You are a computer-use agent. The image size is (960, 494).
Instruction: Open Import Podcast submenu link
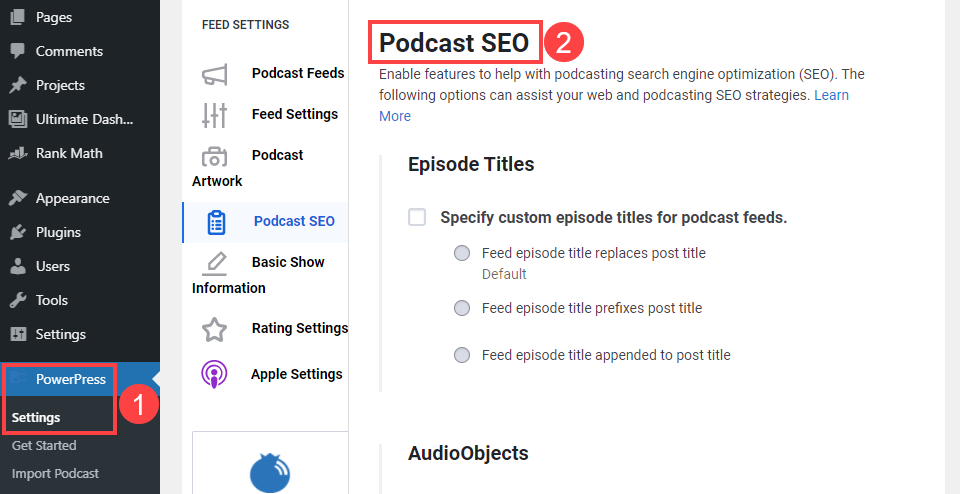tap(55, 474)
